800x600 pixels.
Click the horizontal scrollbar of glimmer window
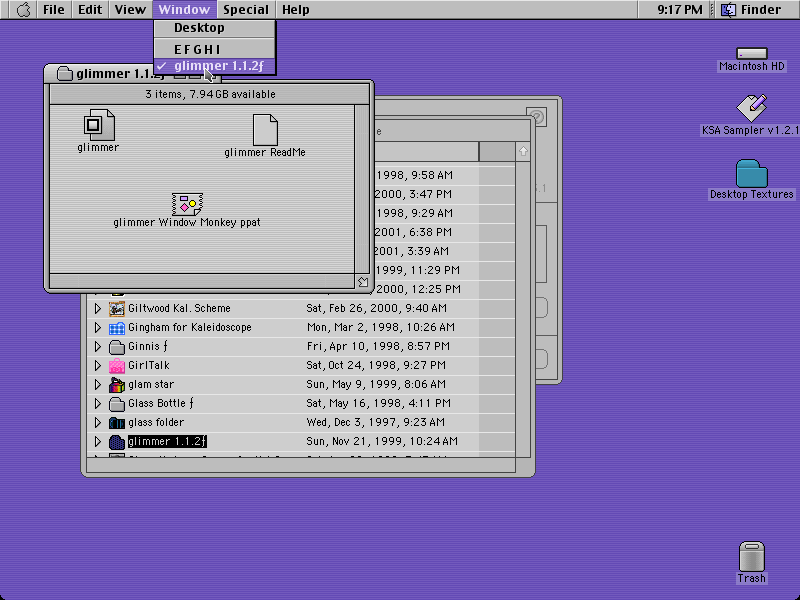click(202, 282)
